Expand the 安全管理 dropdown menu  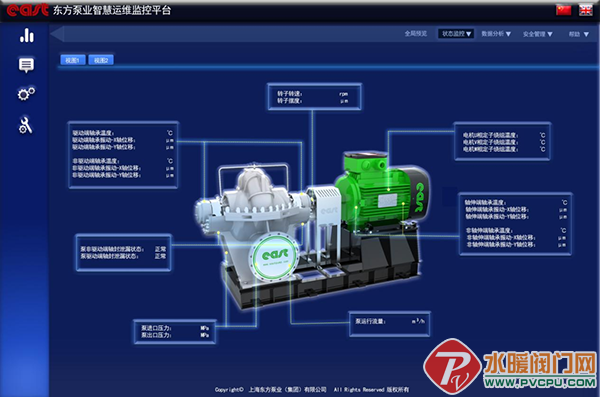tap(538, 34)
